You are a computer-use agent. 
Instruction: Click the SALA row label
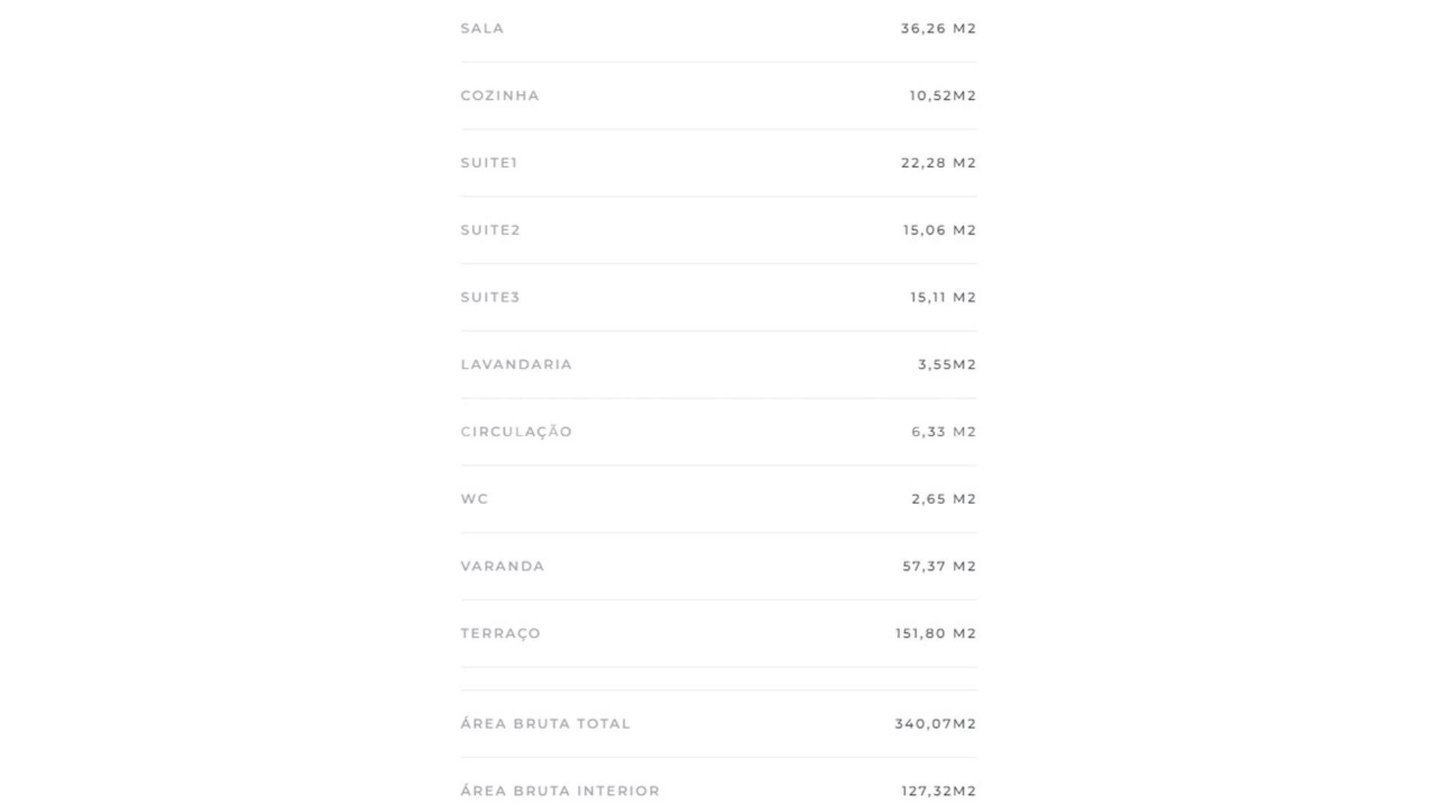pos(482,28)
